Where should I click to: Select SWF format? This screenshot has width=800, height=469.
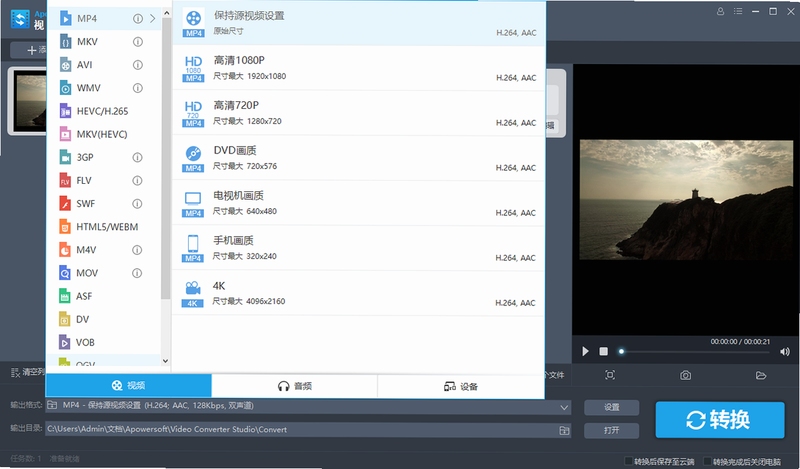click(x=104, y=204)
